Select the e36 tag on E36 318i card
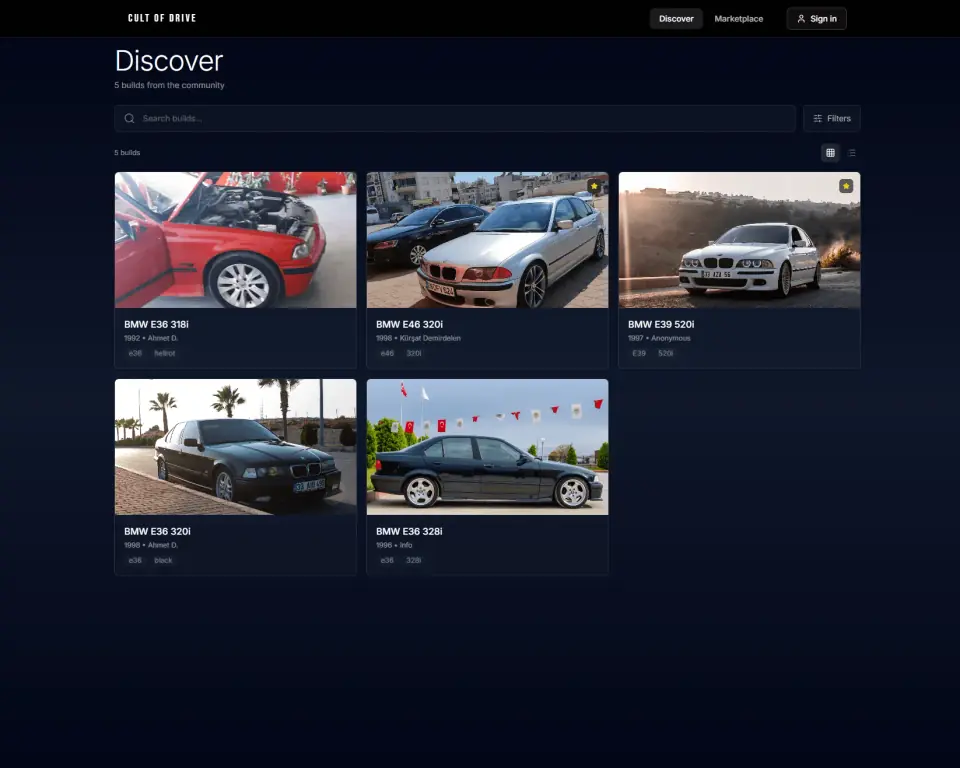Viewport: 960px width, 768px height. tap(135, 353)
